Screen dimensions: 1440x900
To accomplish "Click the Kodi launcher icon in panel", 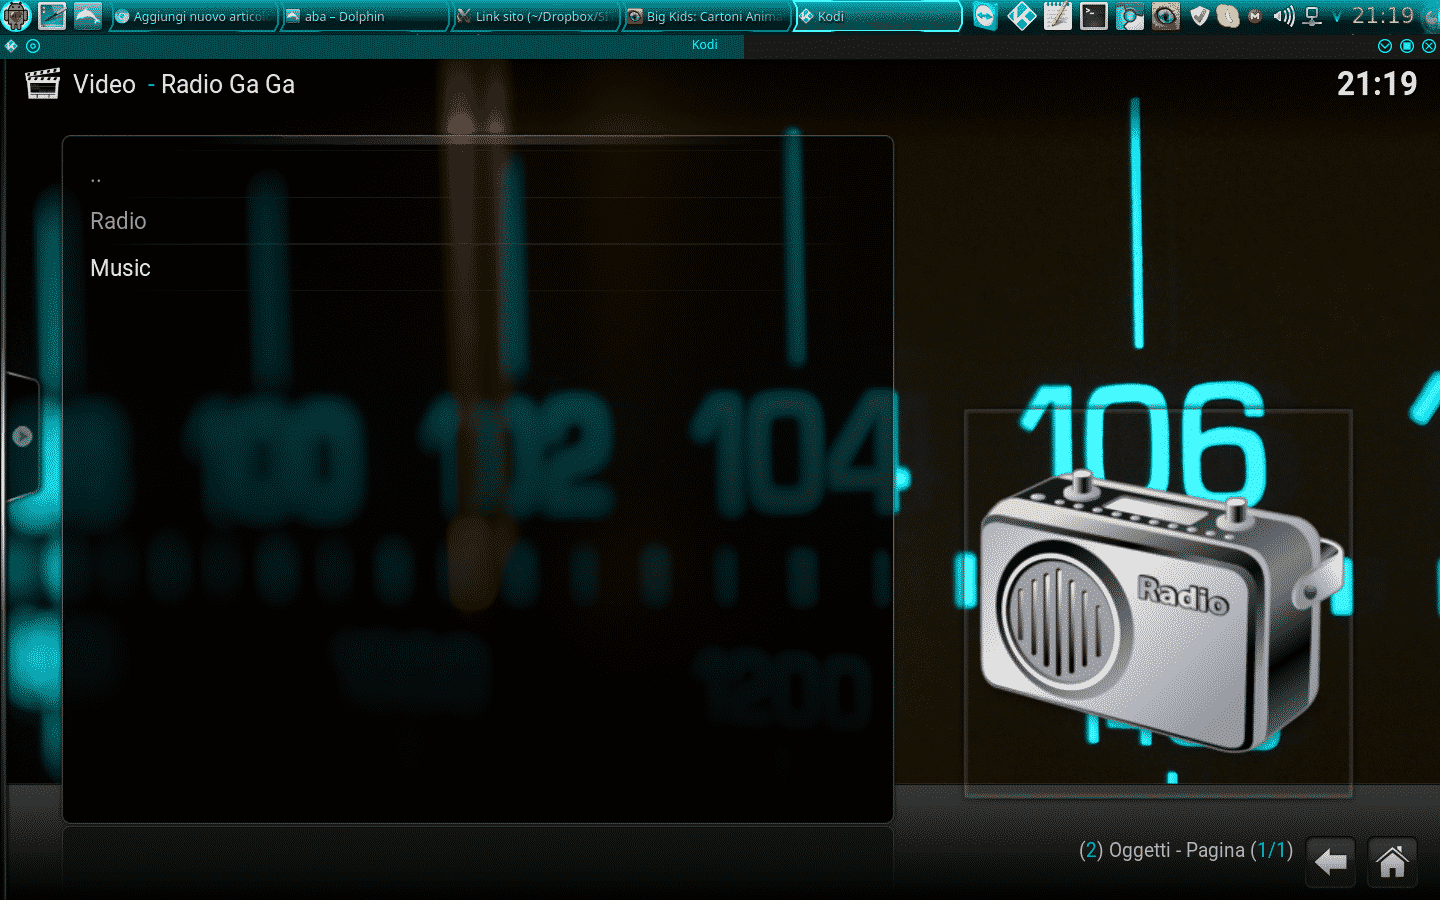I will pyautogui.click(x=1021, y=16).
